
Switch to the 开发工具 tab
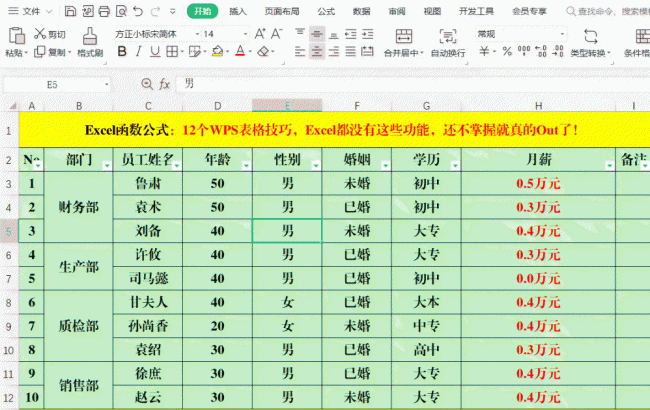pos(476,11)
